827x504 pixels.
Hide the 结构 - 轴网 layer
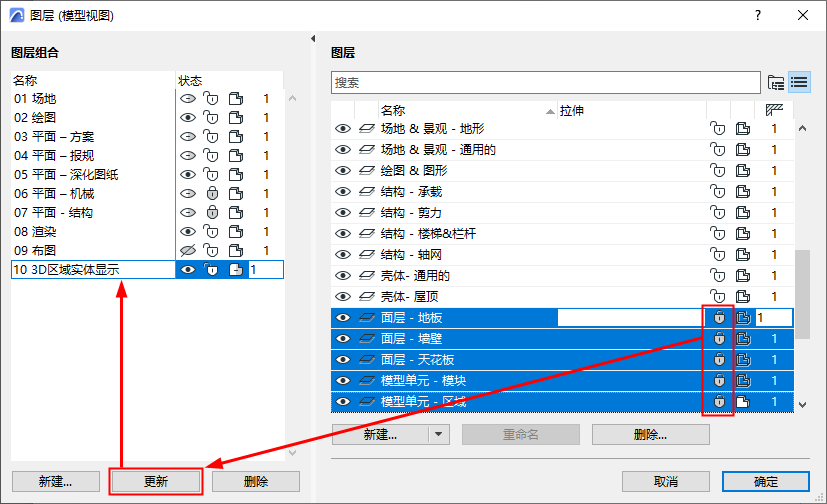[x=343, y=255]
